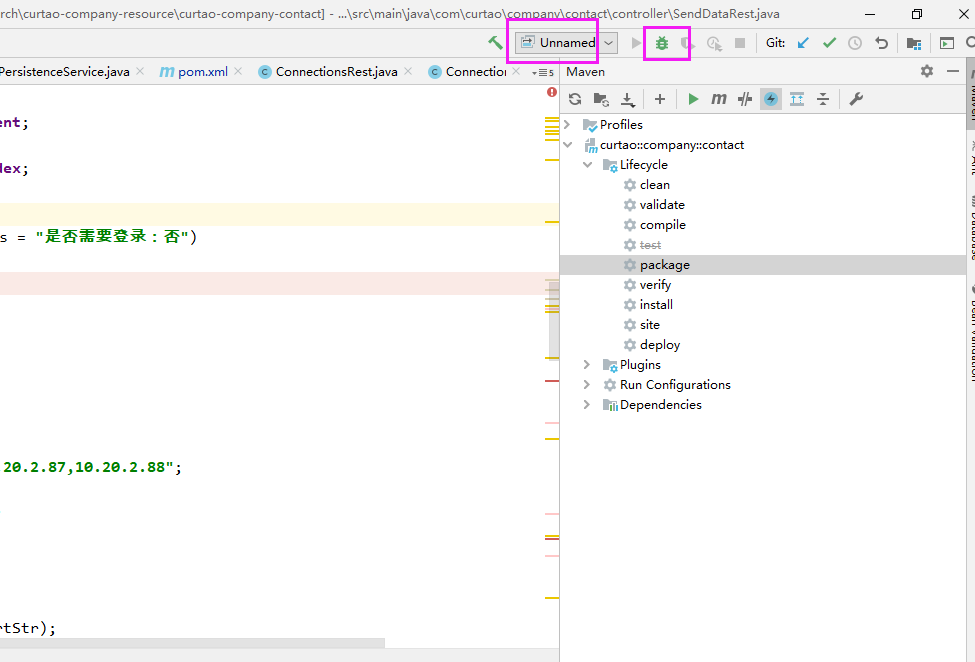The height and width of the screenshot is (662, 975).
Task: Reload all Maven projects
Action: tap(574, 98)
